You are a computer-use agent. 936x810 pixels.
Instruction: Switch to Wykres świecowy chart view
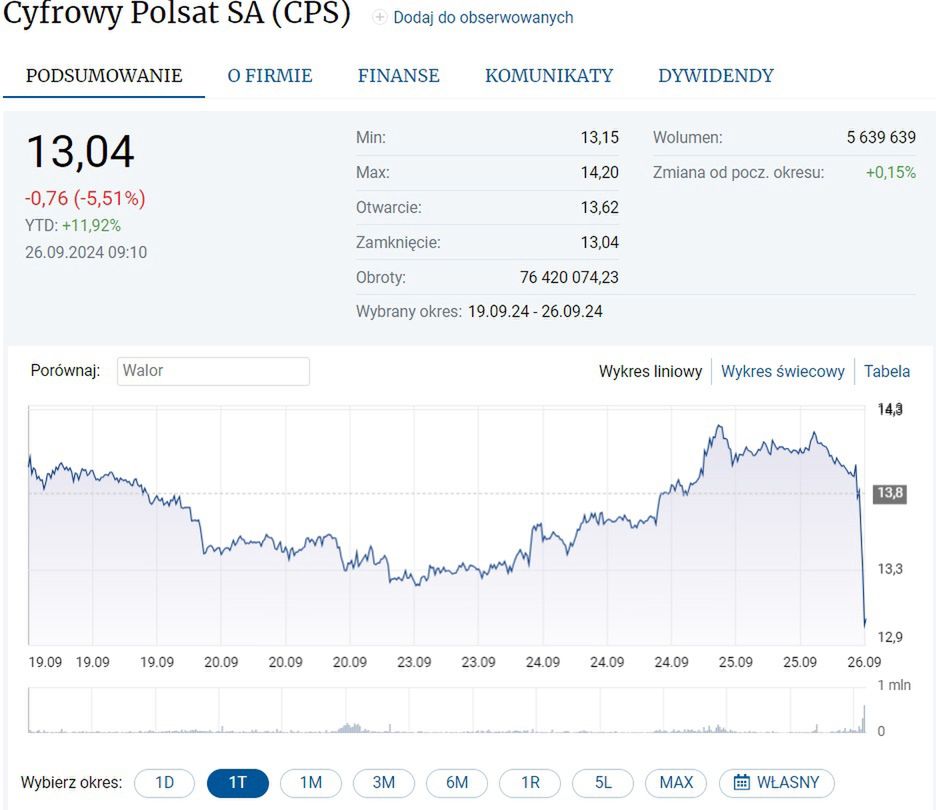[x=783, y=371]
